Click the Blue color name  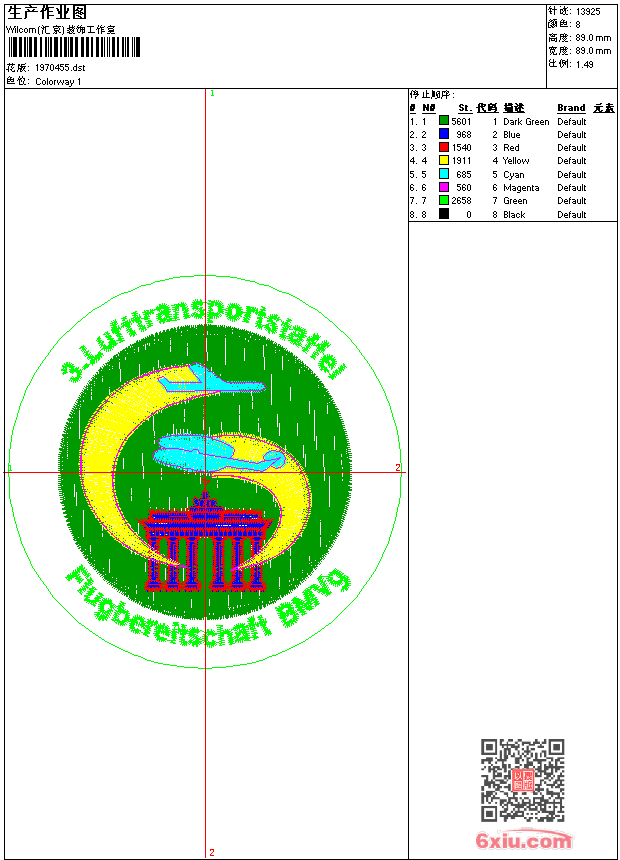511,134
